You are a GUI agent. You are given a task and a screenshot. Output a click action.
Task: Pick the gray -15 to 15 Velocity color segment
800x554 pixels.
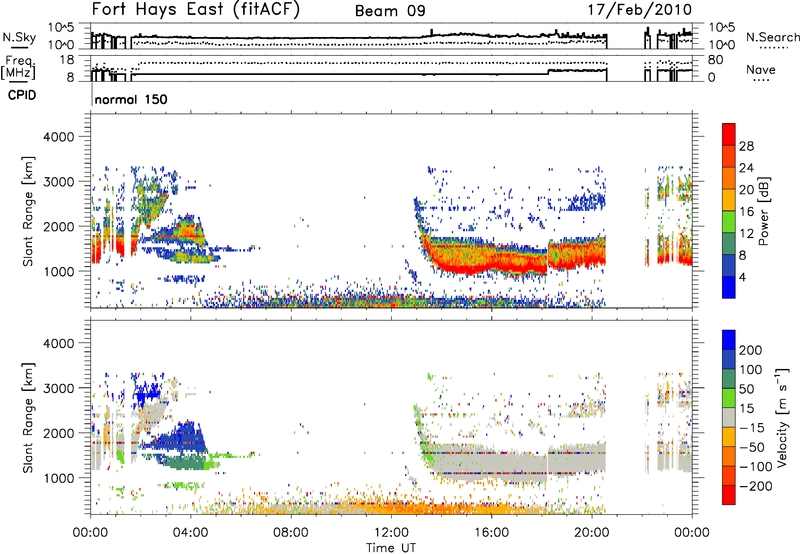point(729,417)
